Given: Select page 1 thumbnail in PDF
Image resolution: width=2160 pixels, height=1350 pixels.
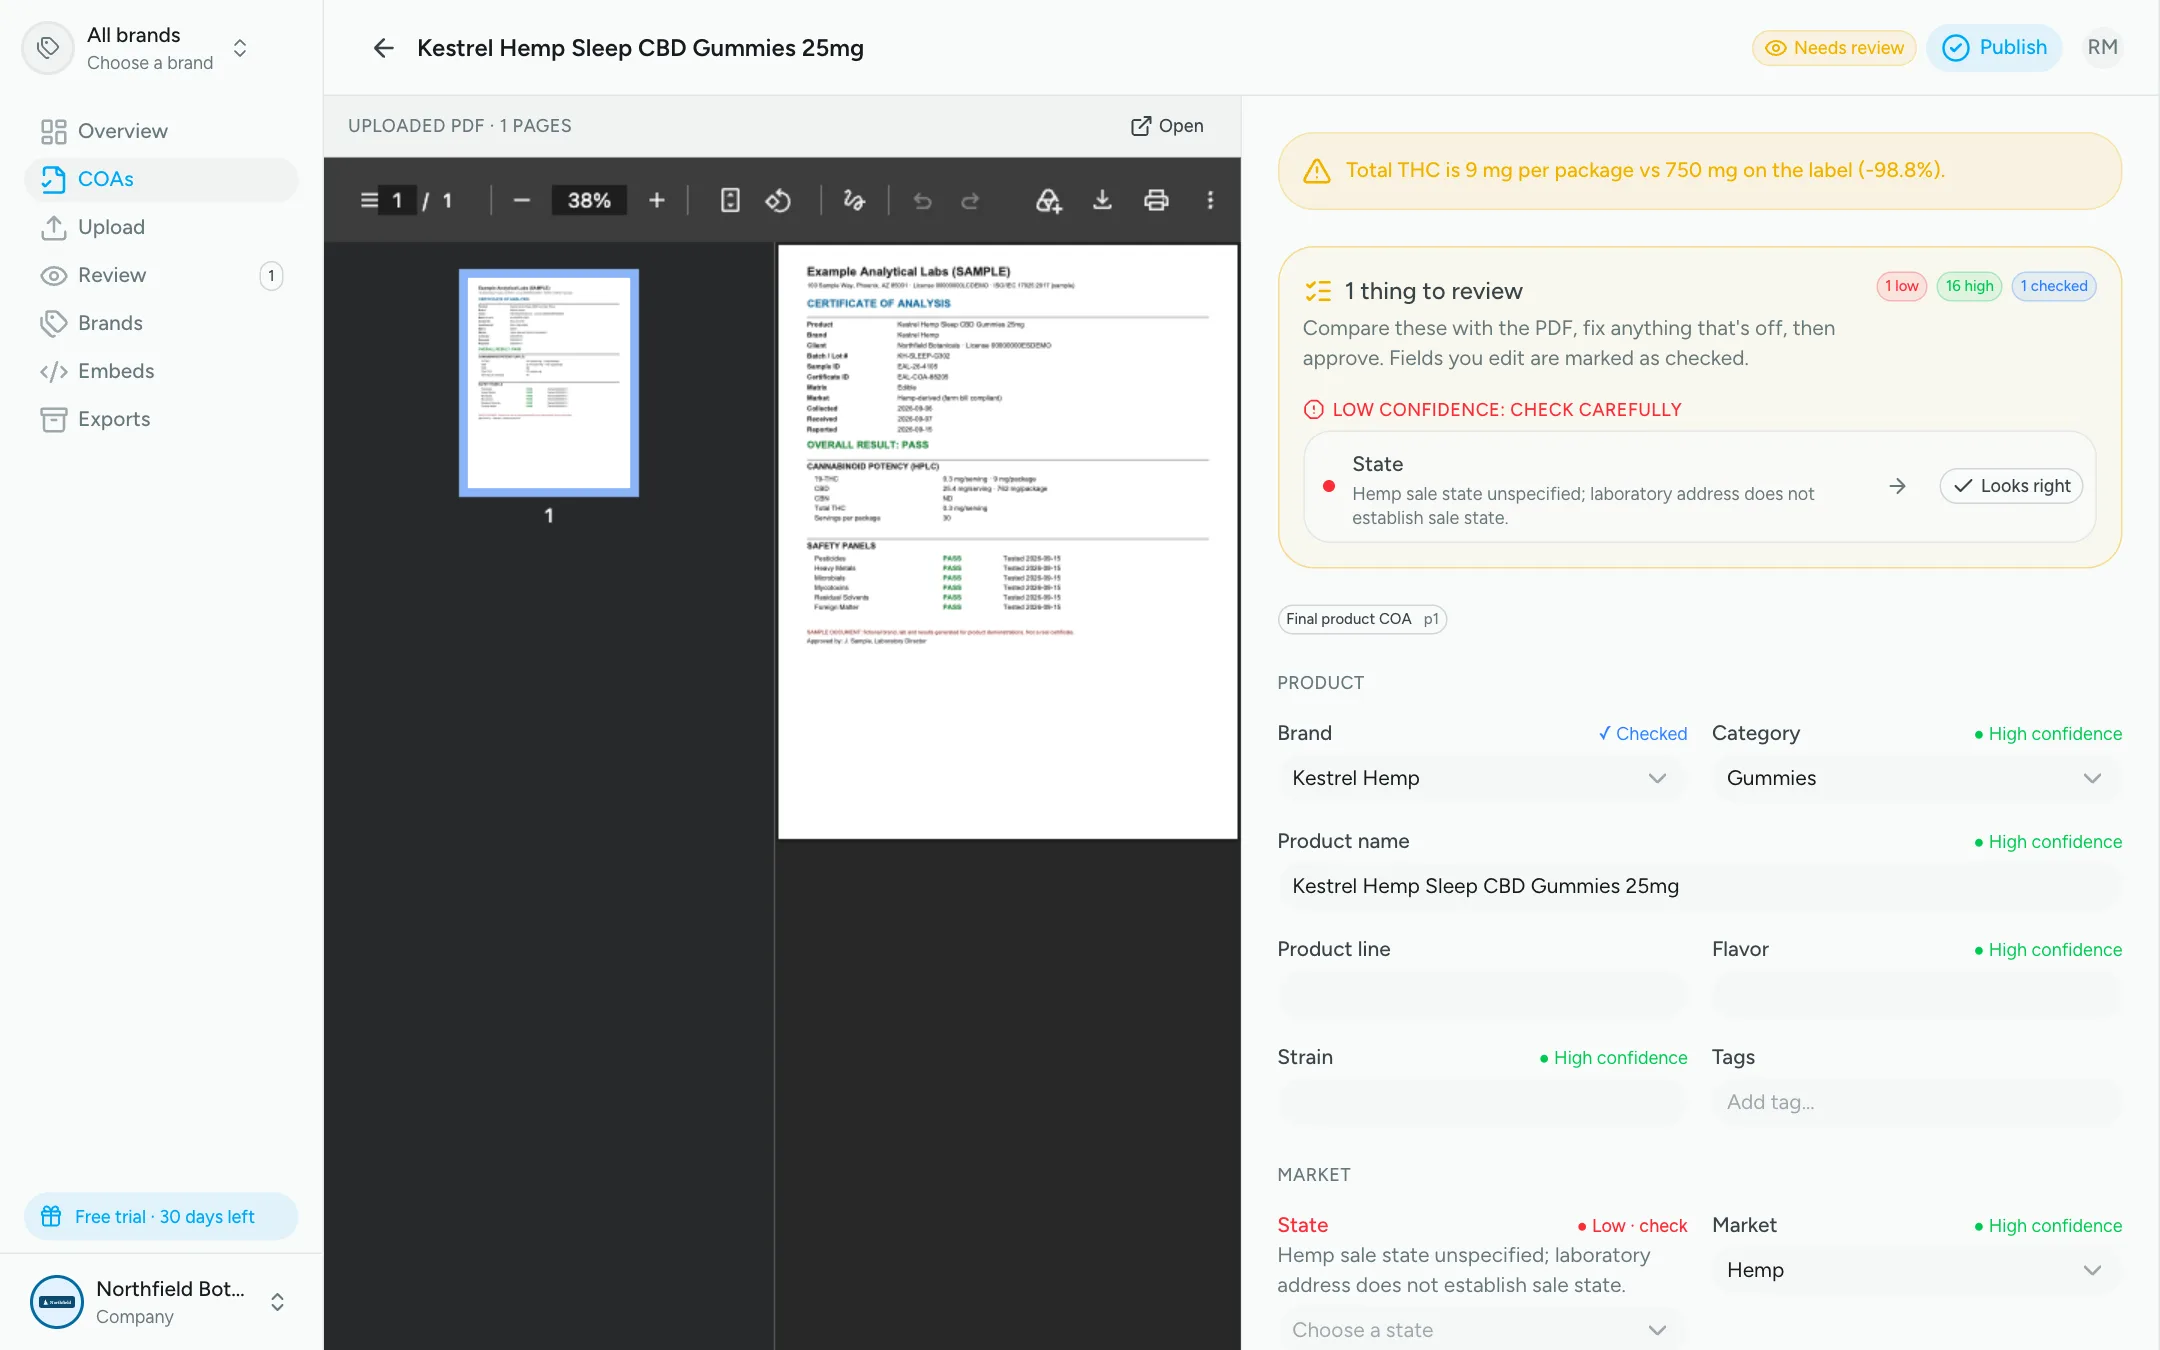Looking at the screenshot, I should pos(549,383).
